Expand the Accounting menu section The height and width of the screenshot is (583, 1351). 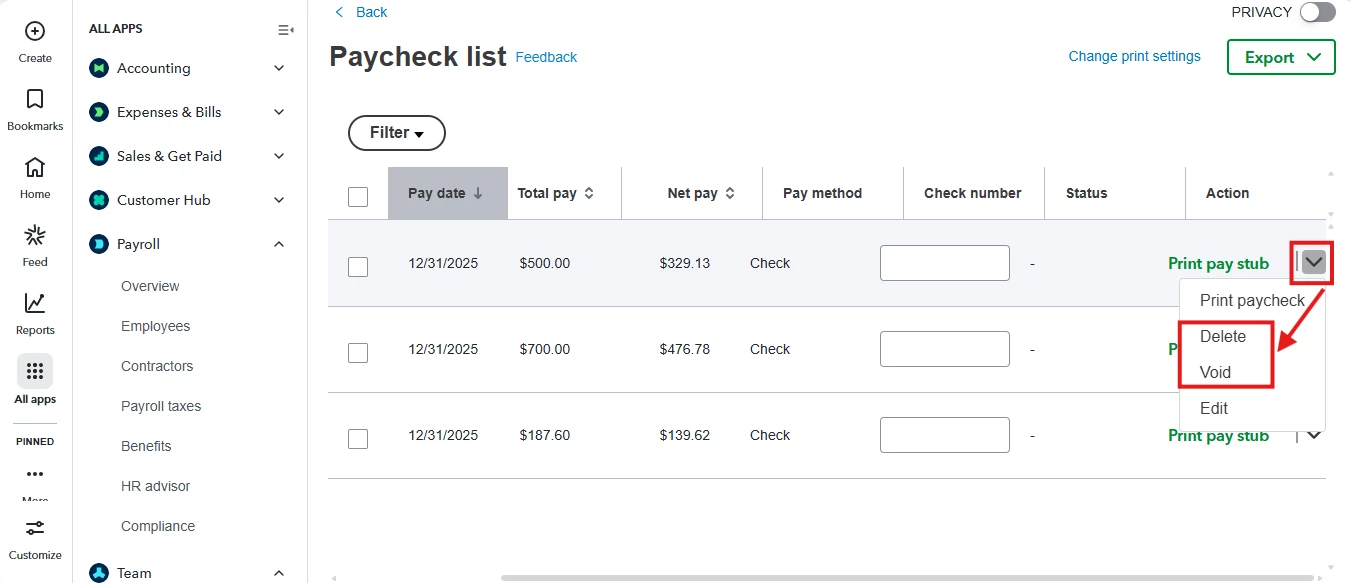tap(279, 68)
